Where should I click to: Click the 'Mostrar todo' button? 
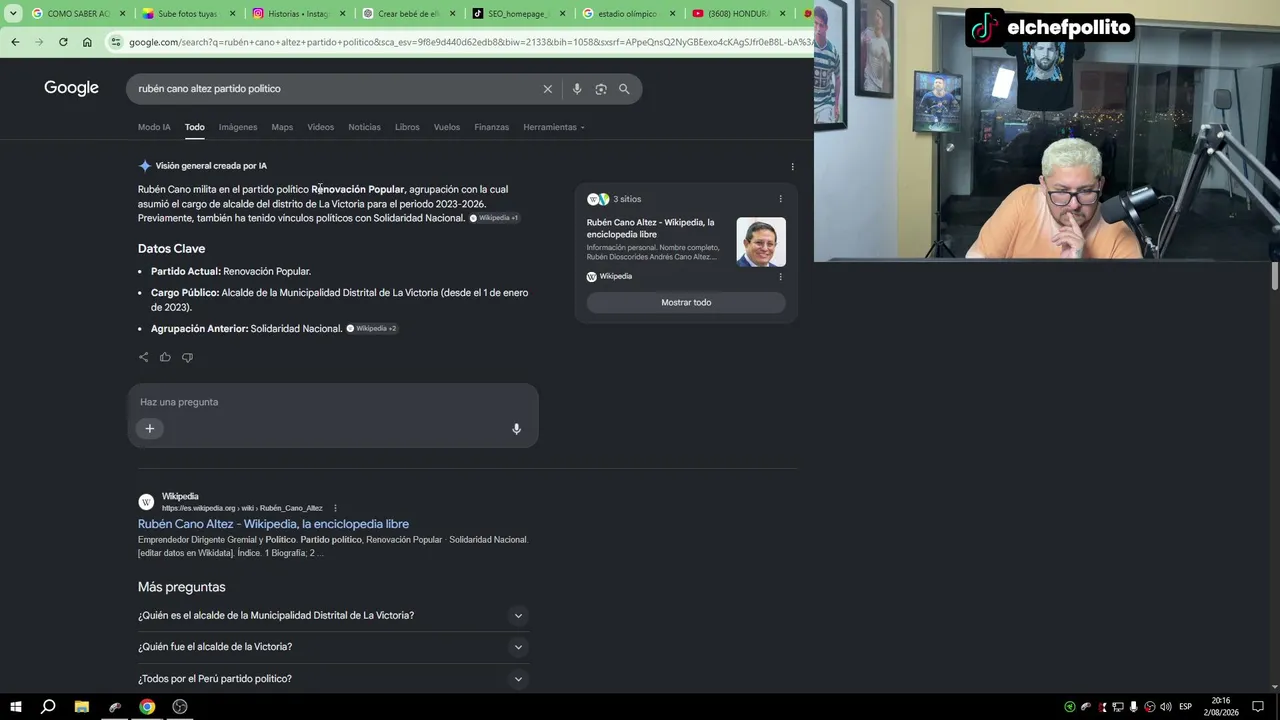pos(686,303)
